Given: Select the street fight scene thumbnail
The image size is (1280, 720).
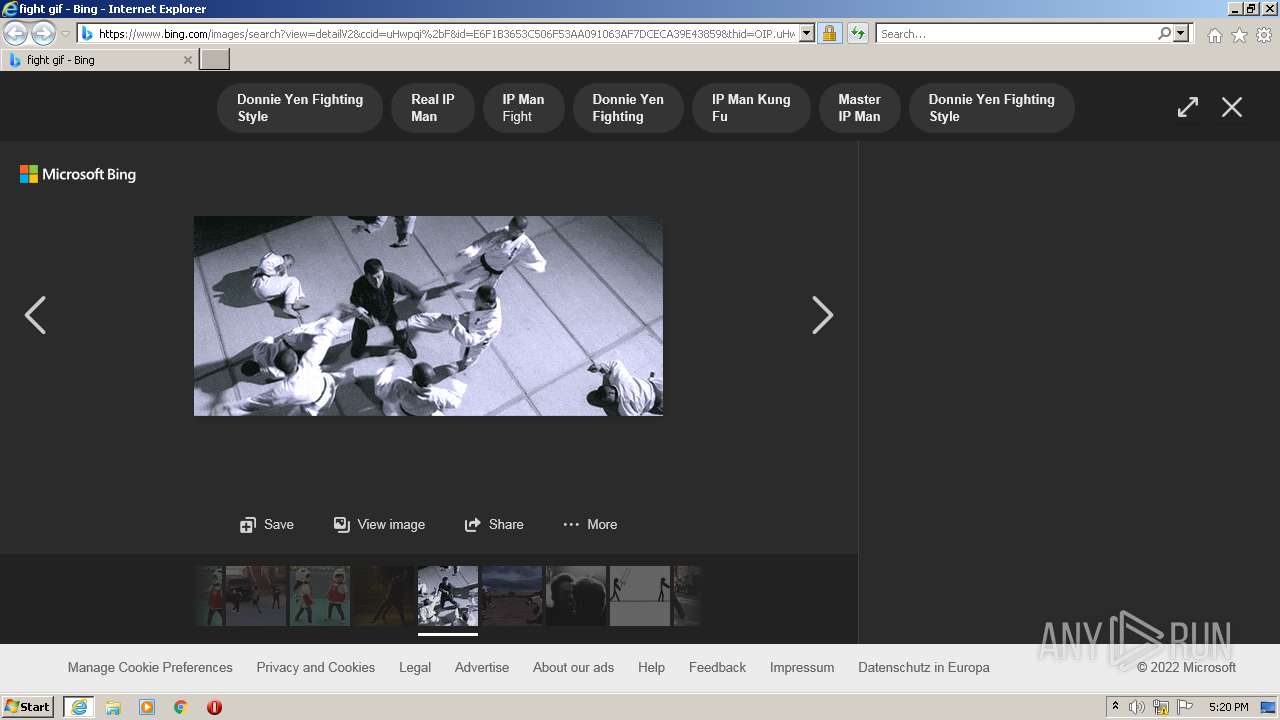Looking at the screenshot, I should [x=256, y=596].
